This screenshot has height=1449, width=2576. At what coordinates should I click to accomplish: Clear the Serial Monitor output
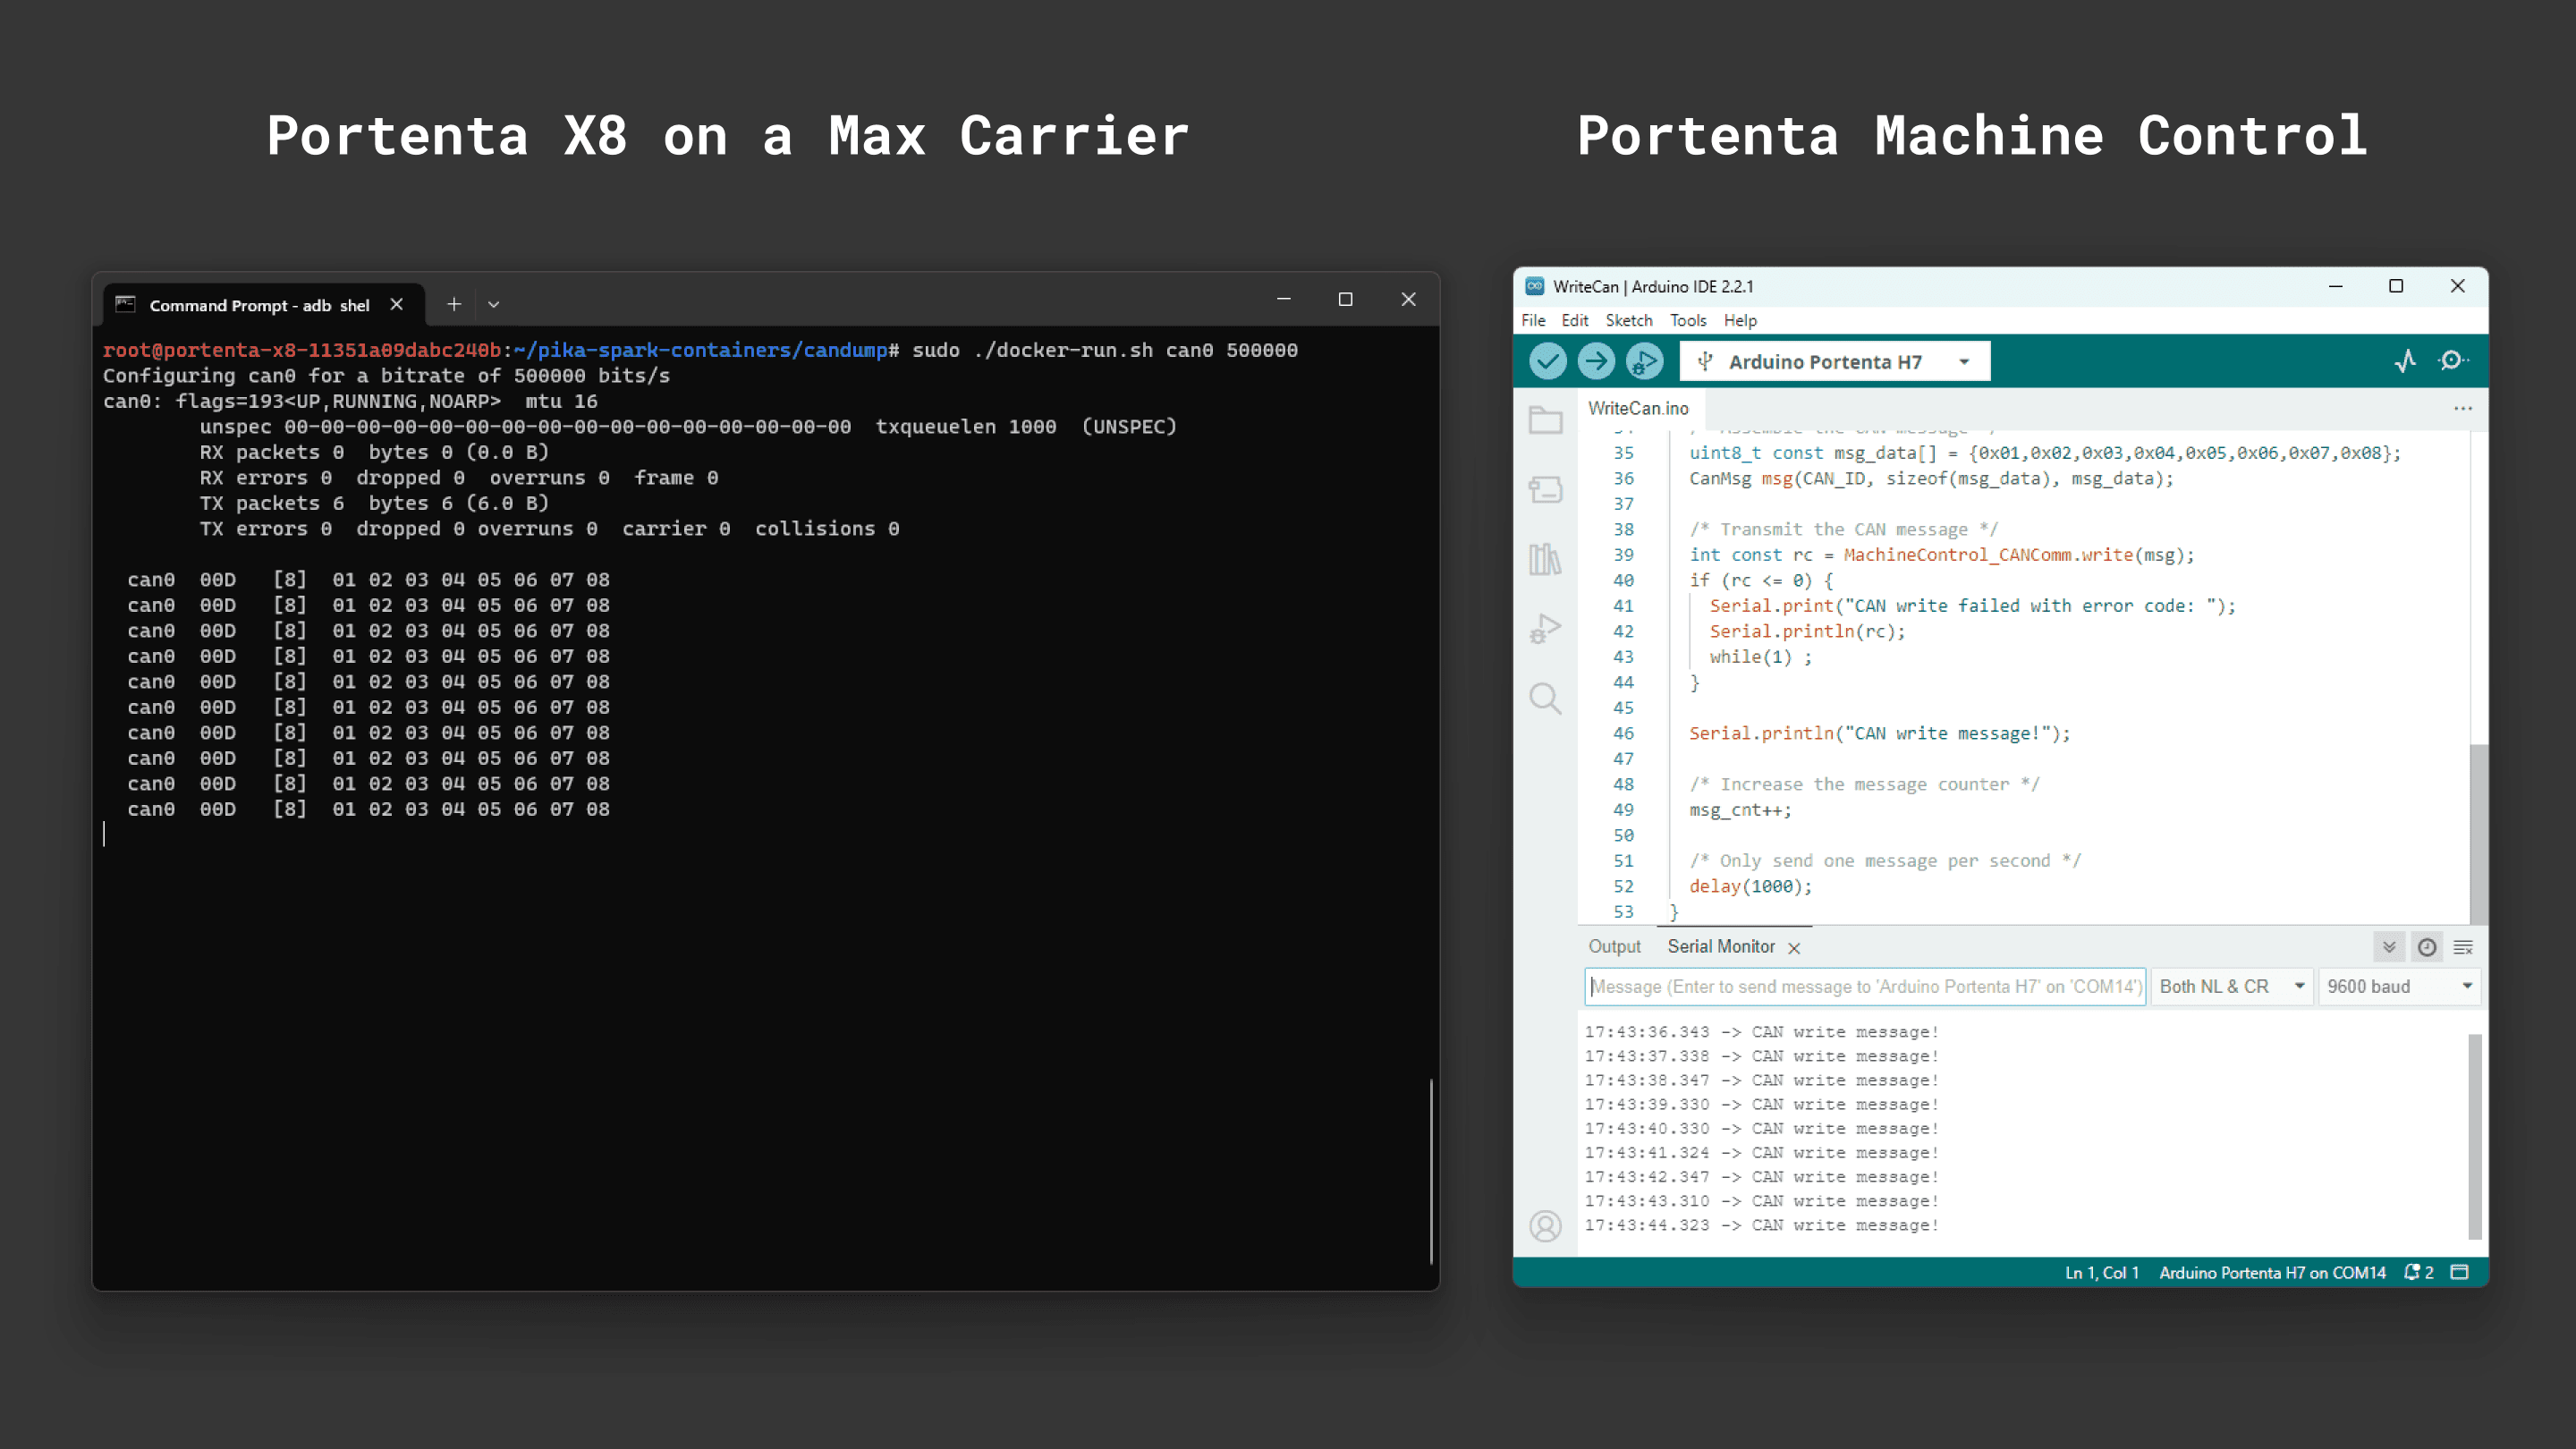click(x=2463, y=947)
